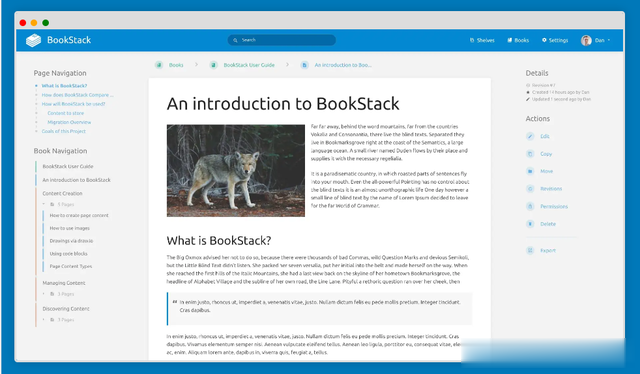Expand 3 Pages under Discovering Content

(59, 320)
